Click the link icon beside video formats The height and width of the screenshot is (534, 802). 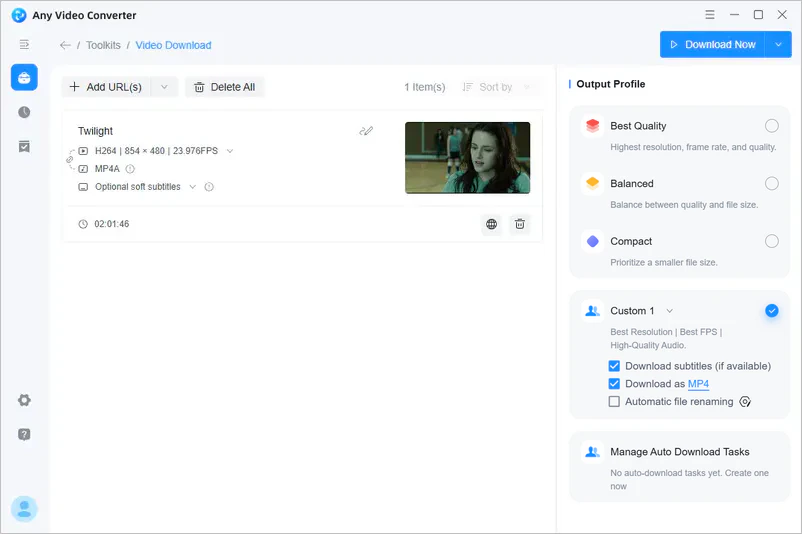click(x=70, y=160)
